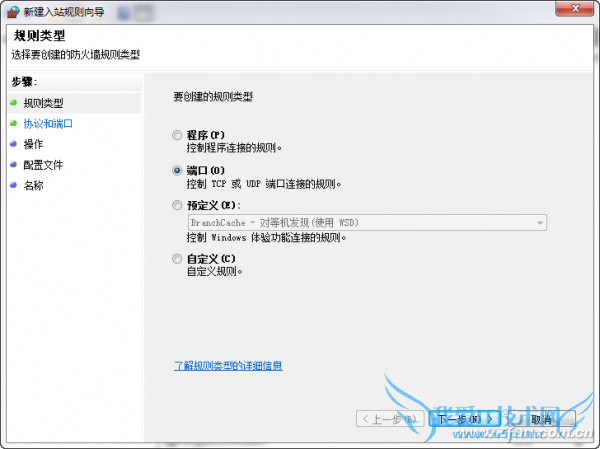The height and width of the screenshot is (449, 600).
Task: Go to the 操作 step
Action: pos(33,144)
